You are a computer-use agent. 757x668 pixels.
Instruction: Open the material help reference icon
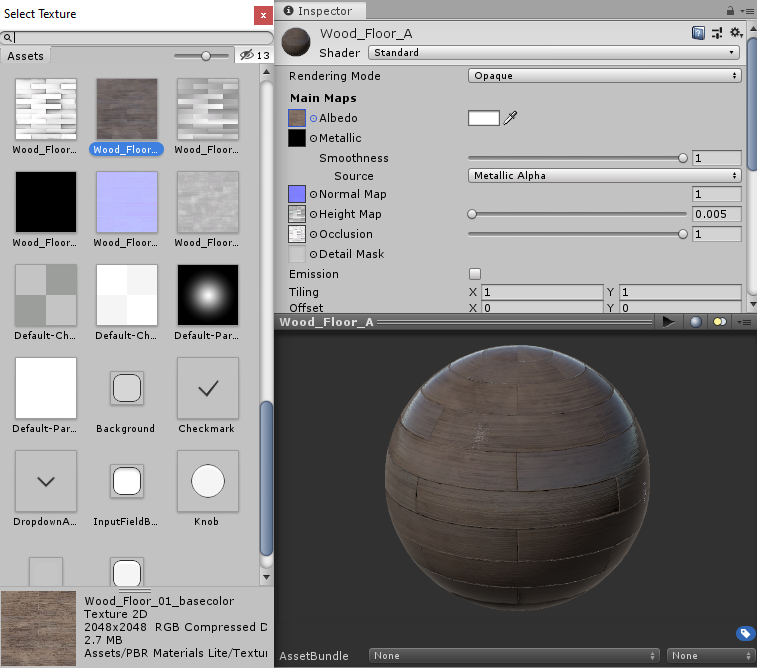click(x=699, y=33)
